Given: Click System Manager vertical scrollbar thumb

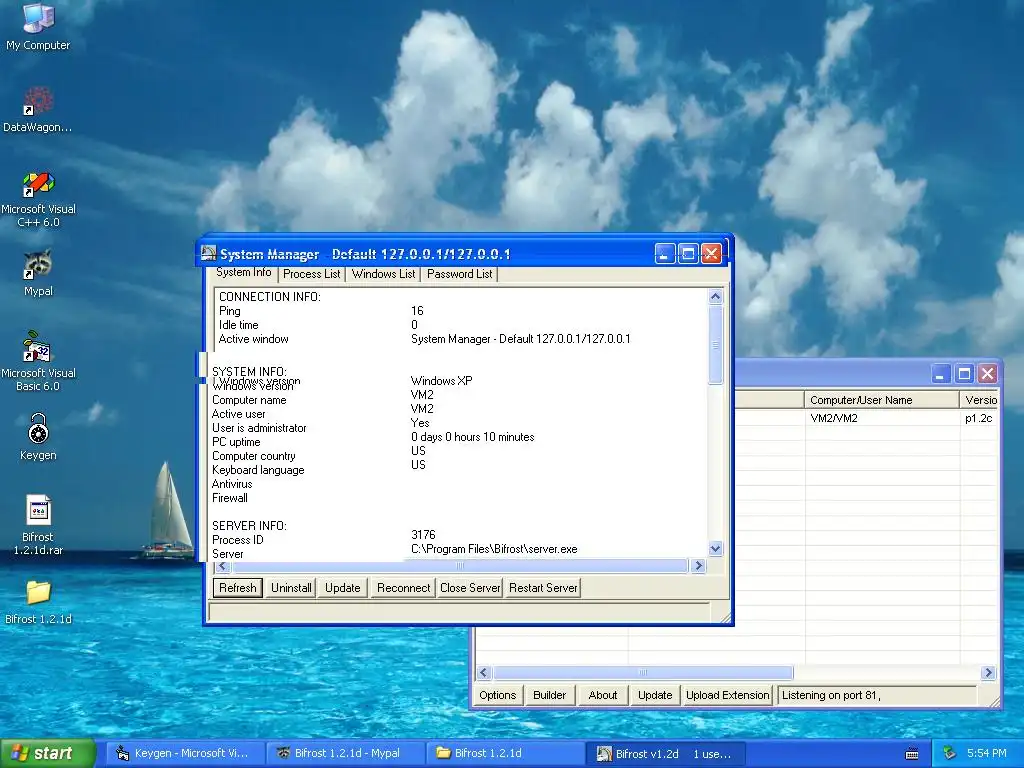Looking at the screenshot, I should (715, 344).
